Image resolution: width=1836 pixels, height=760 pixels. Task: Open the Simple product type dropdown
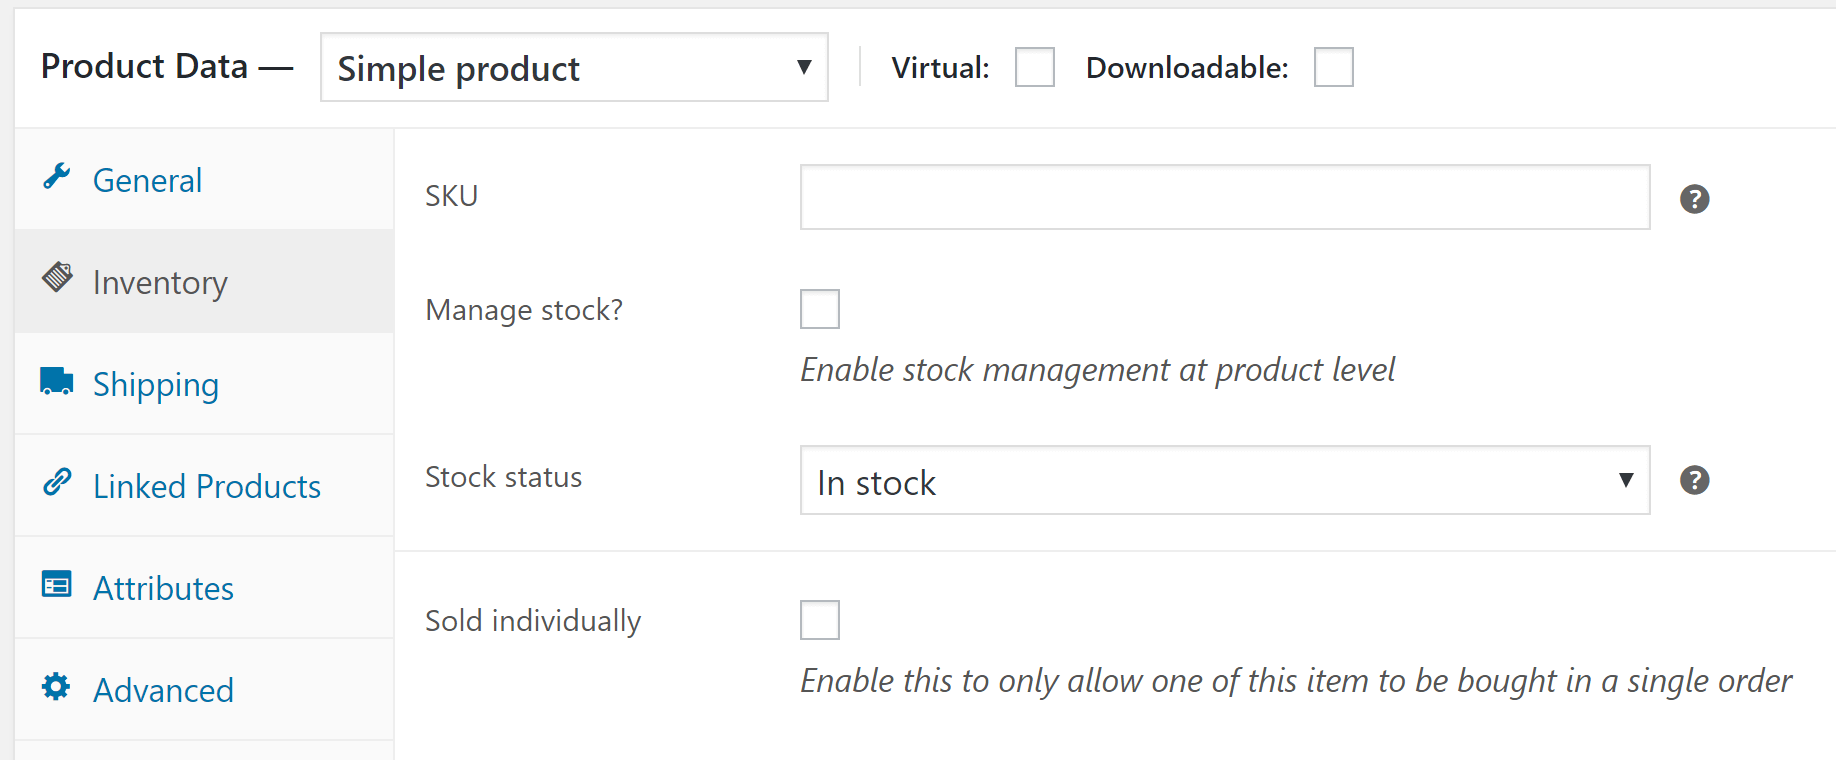(574, 67)
